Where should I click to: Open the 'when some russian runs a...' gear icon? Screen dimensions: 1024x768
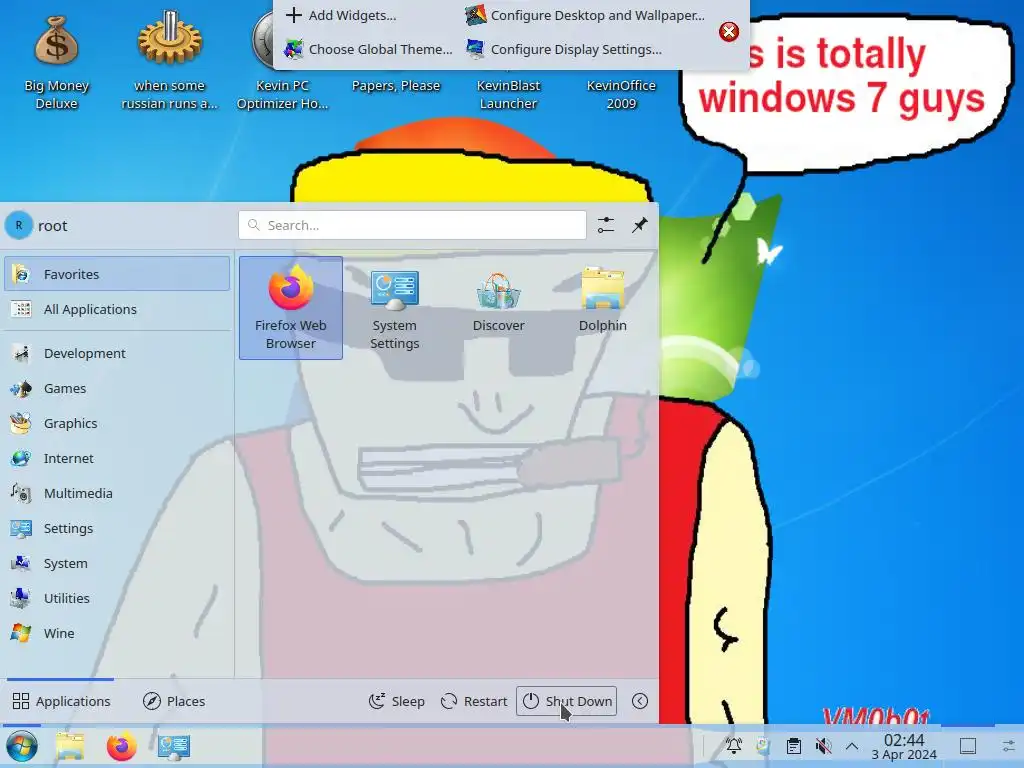(169, 62)
